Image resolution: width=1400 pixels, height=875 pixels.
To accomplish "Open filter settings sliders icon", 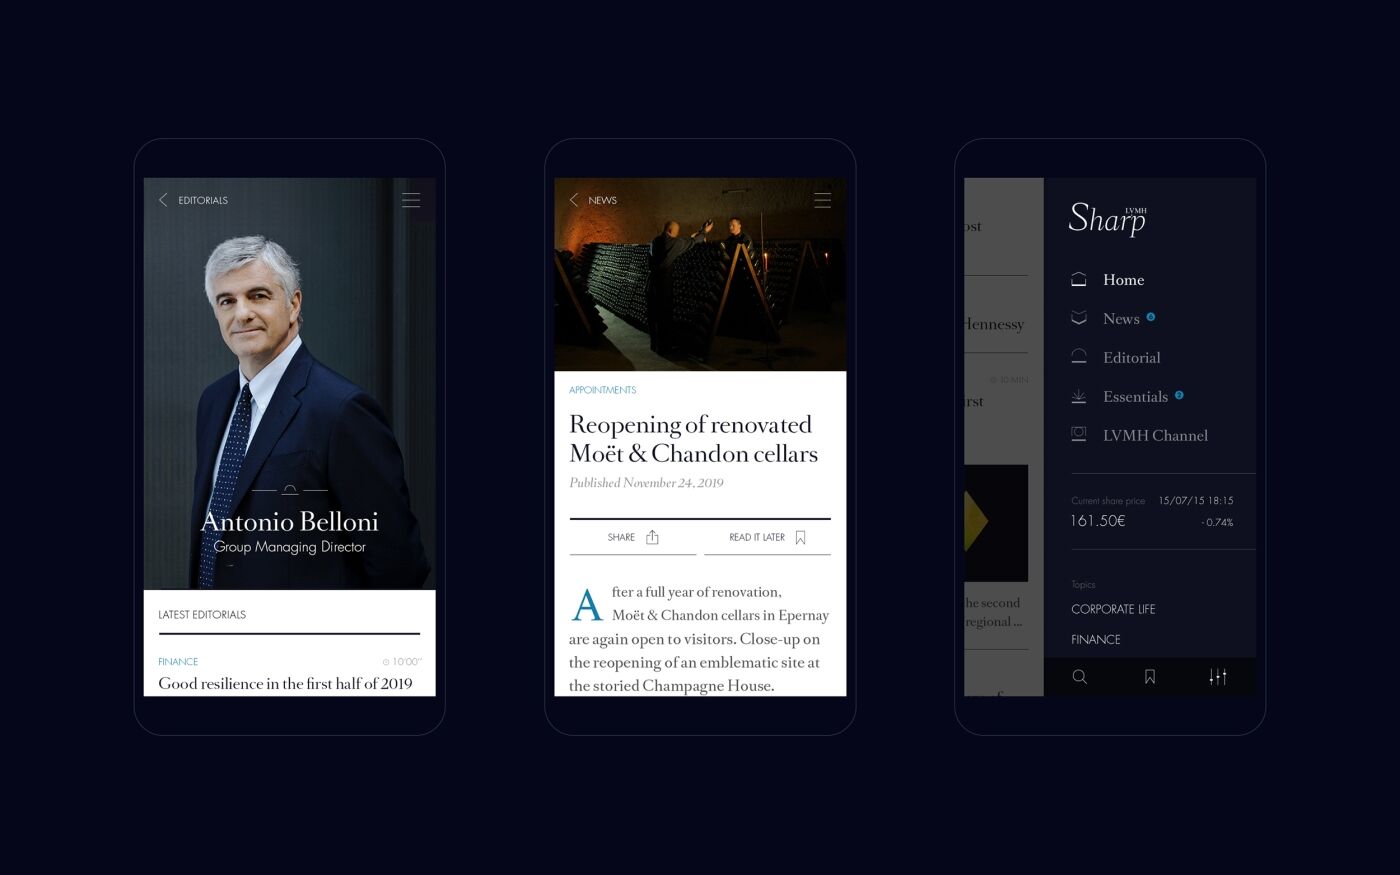I will [1218, 677].
